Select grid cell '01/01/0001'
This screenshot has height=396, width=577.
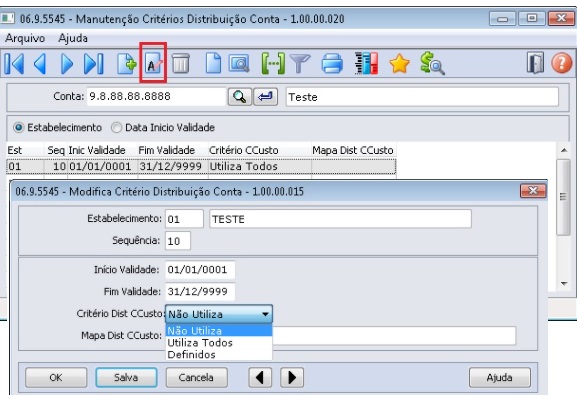[x=102, y=166]
